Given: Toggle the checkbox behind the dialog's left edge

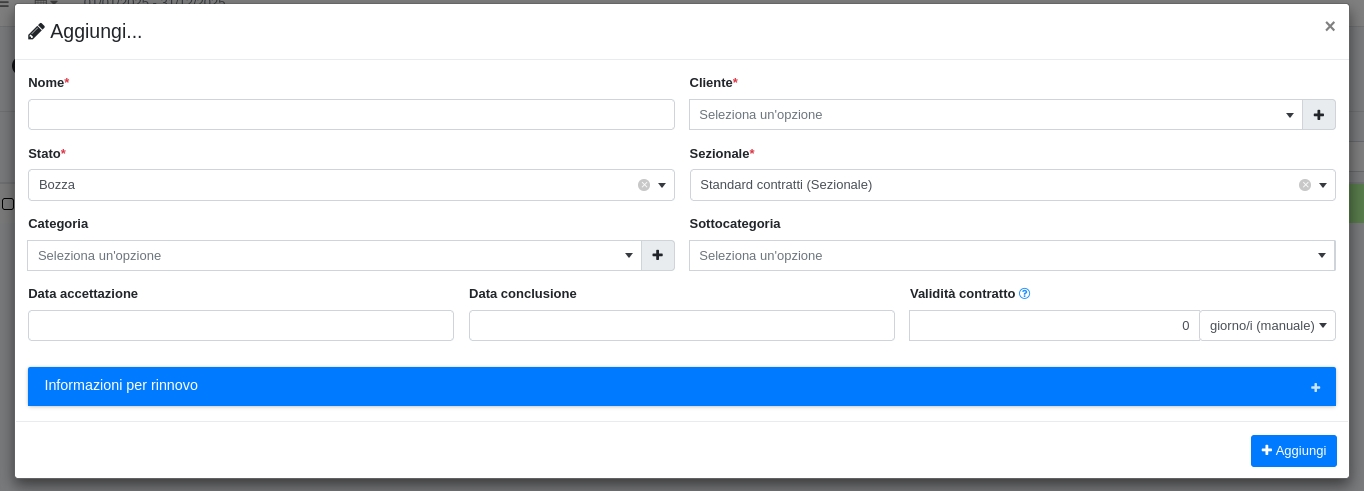Looking at the screenshot, I should coord(7,204).
